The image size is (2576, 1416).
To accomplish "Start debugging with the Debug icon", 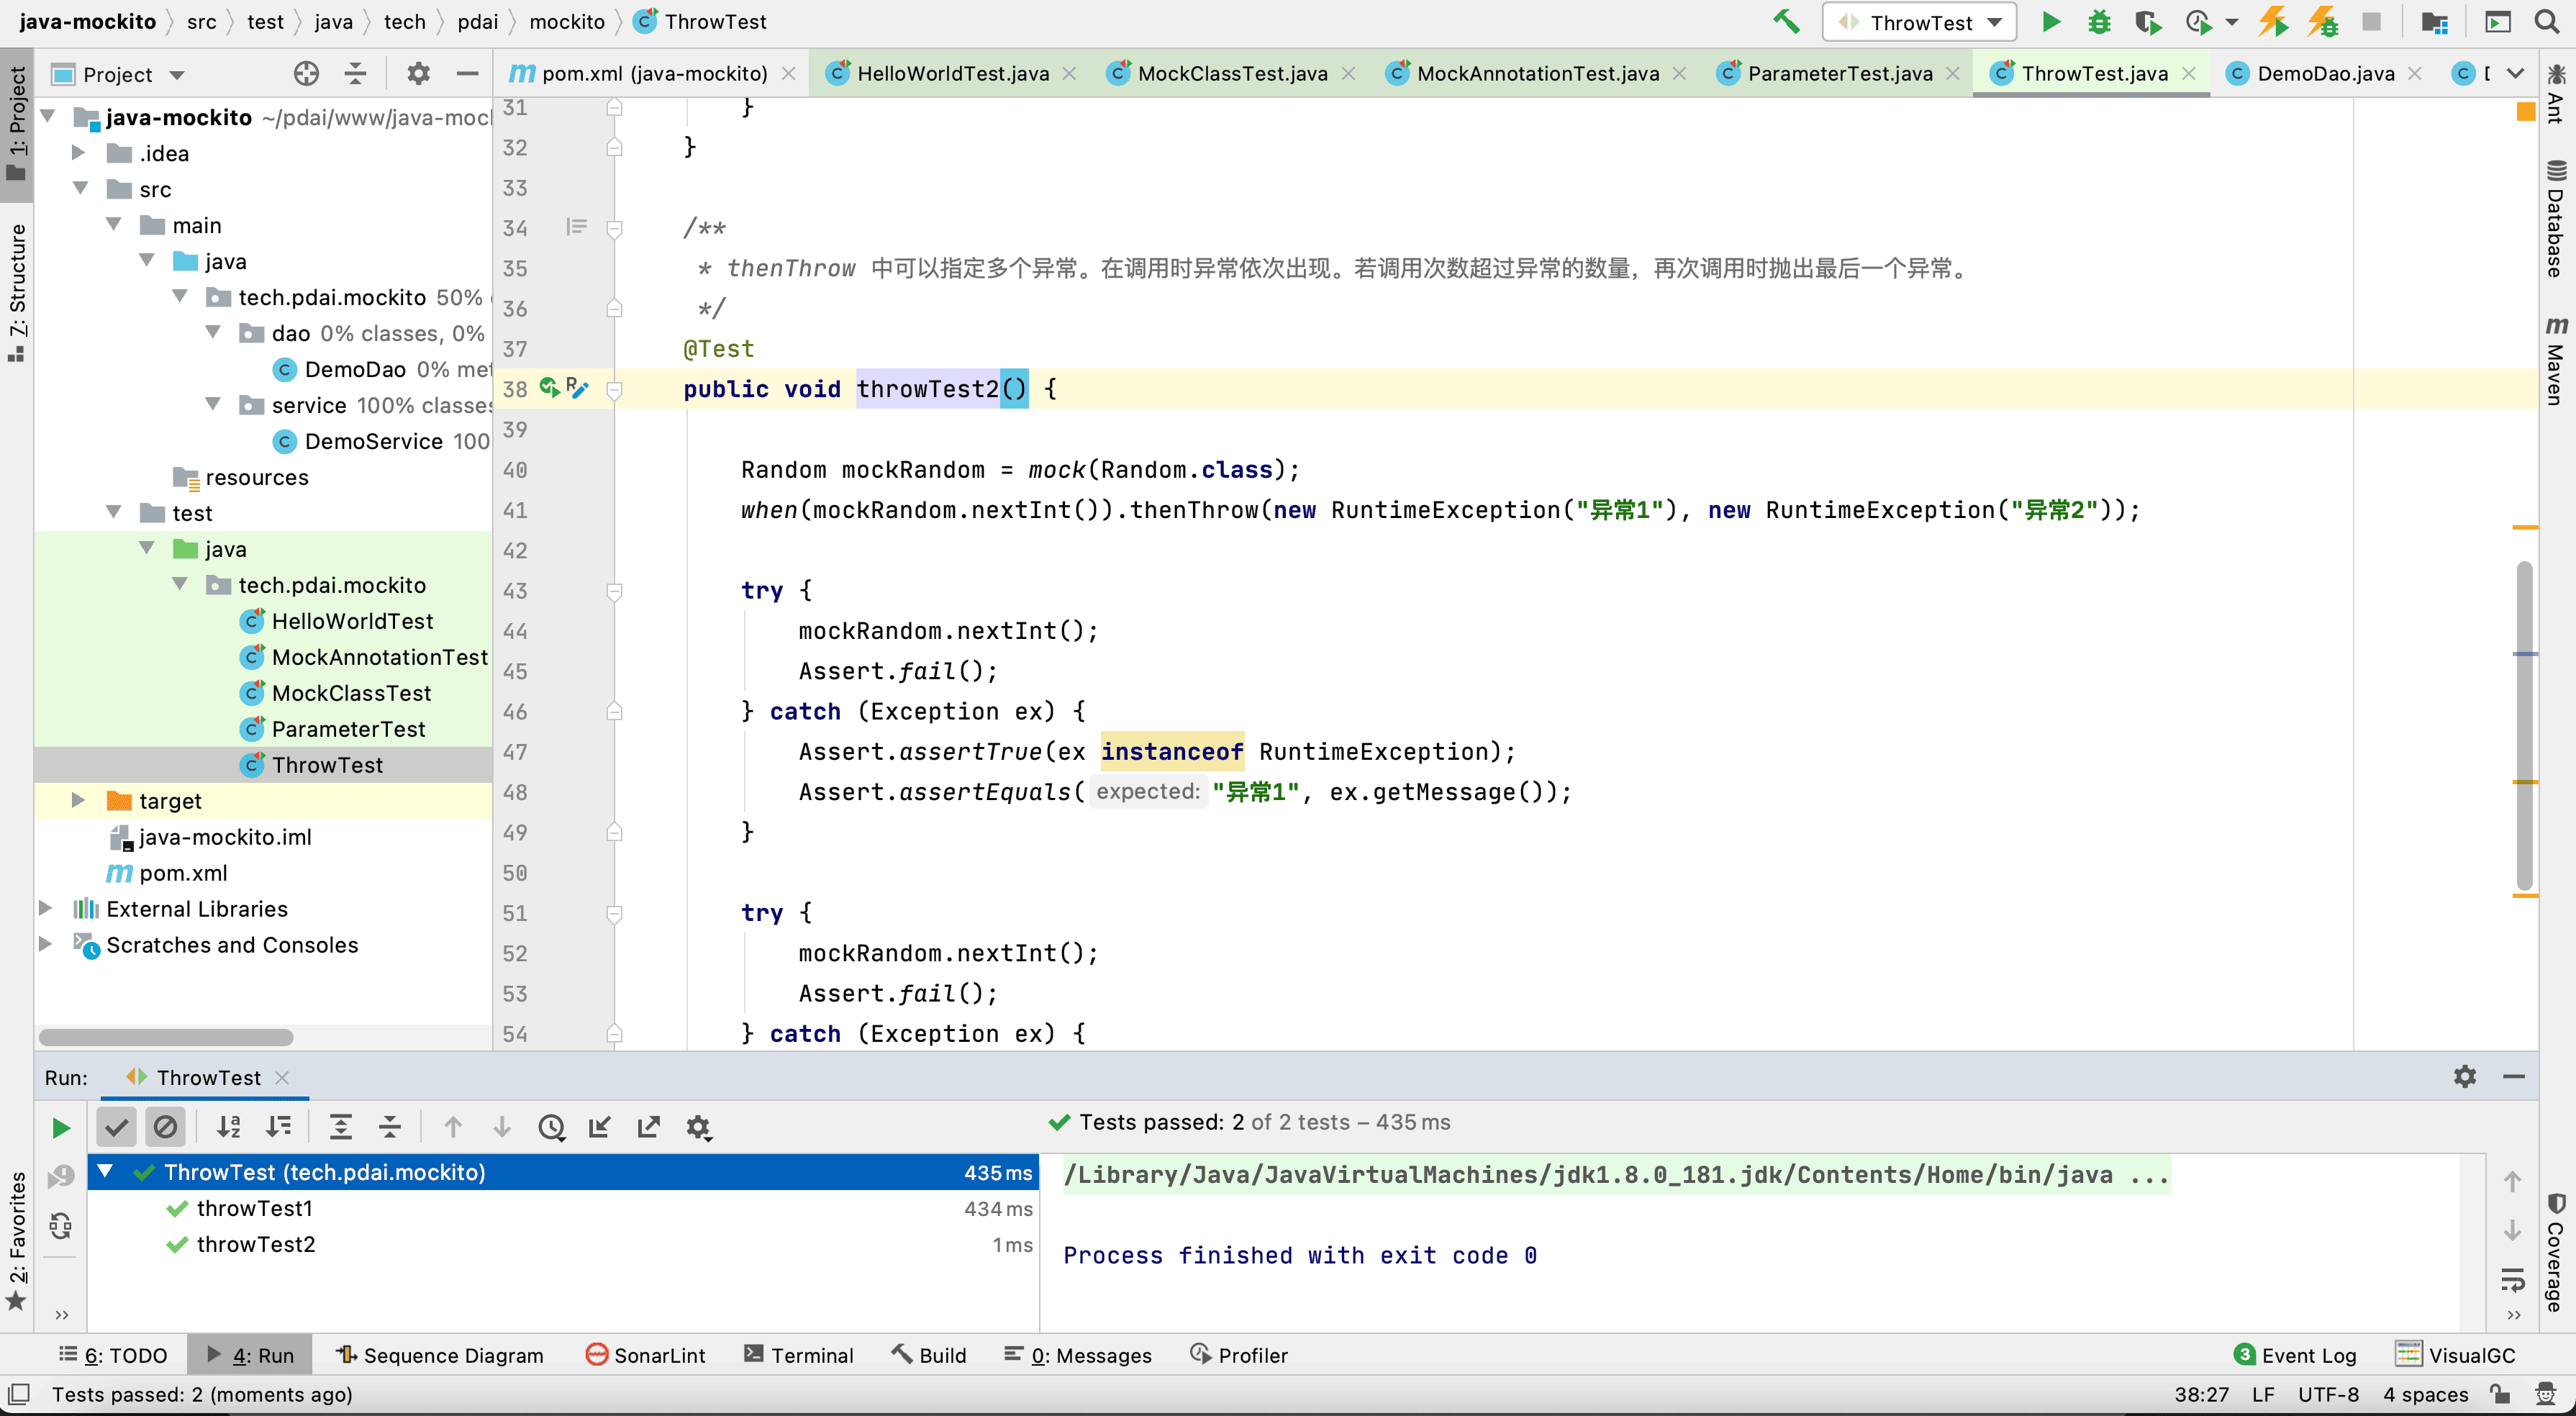I will click(x=2100, y=22).
